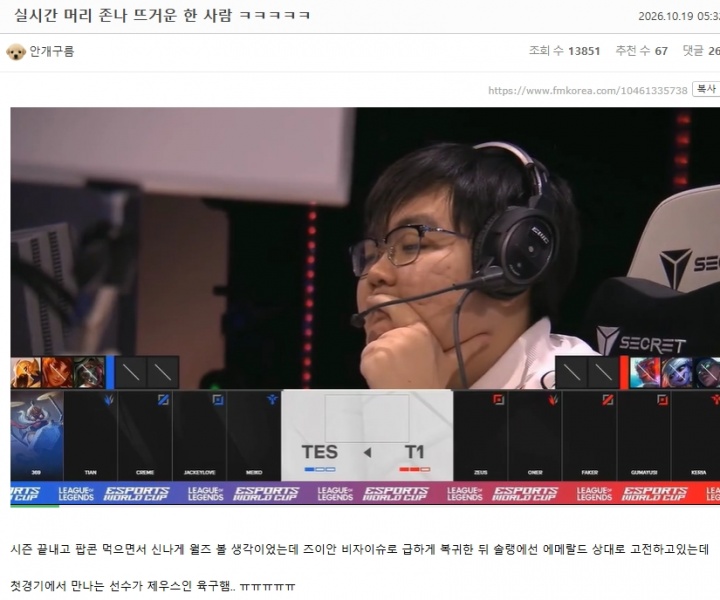Click the MEIKO player slot
The width and height of the screenshot is (720, 600).
point(254,435)
